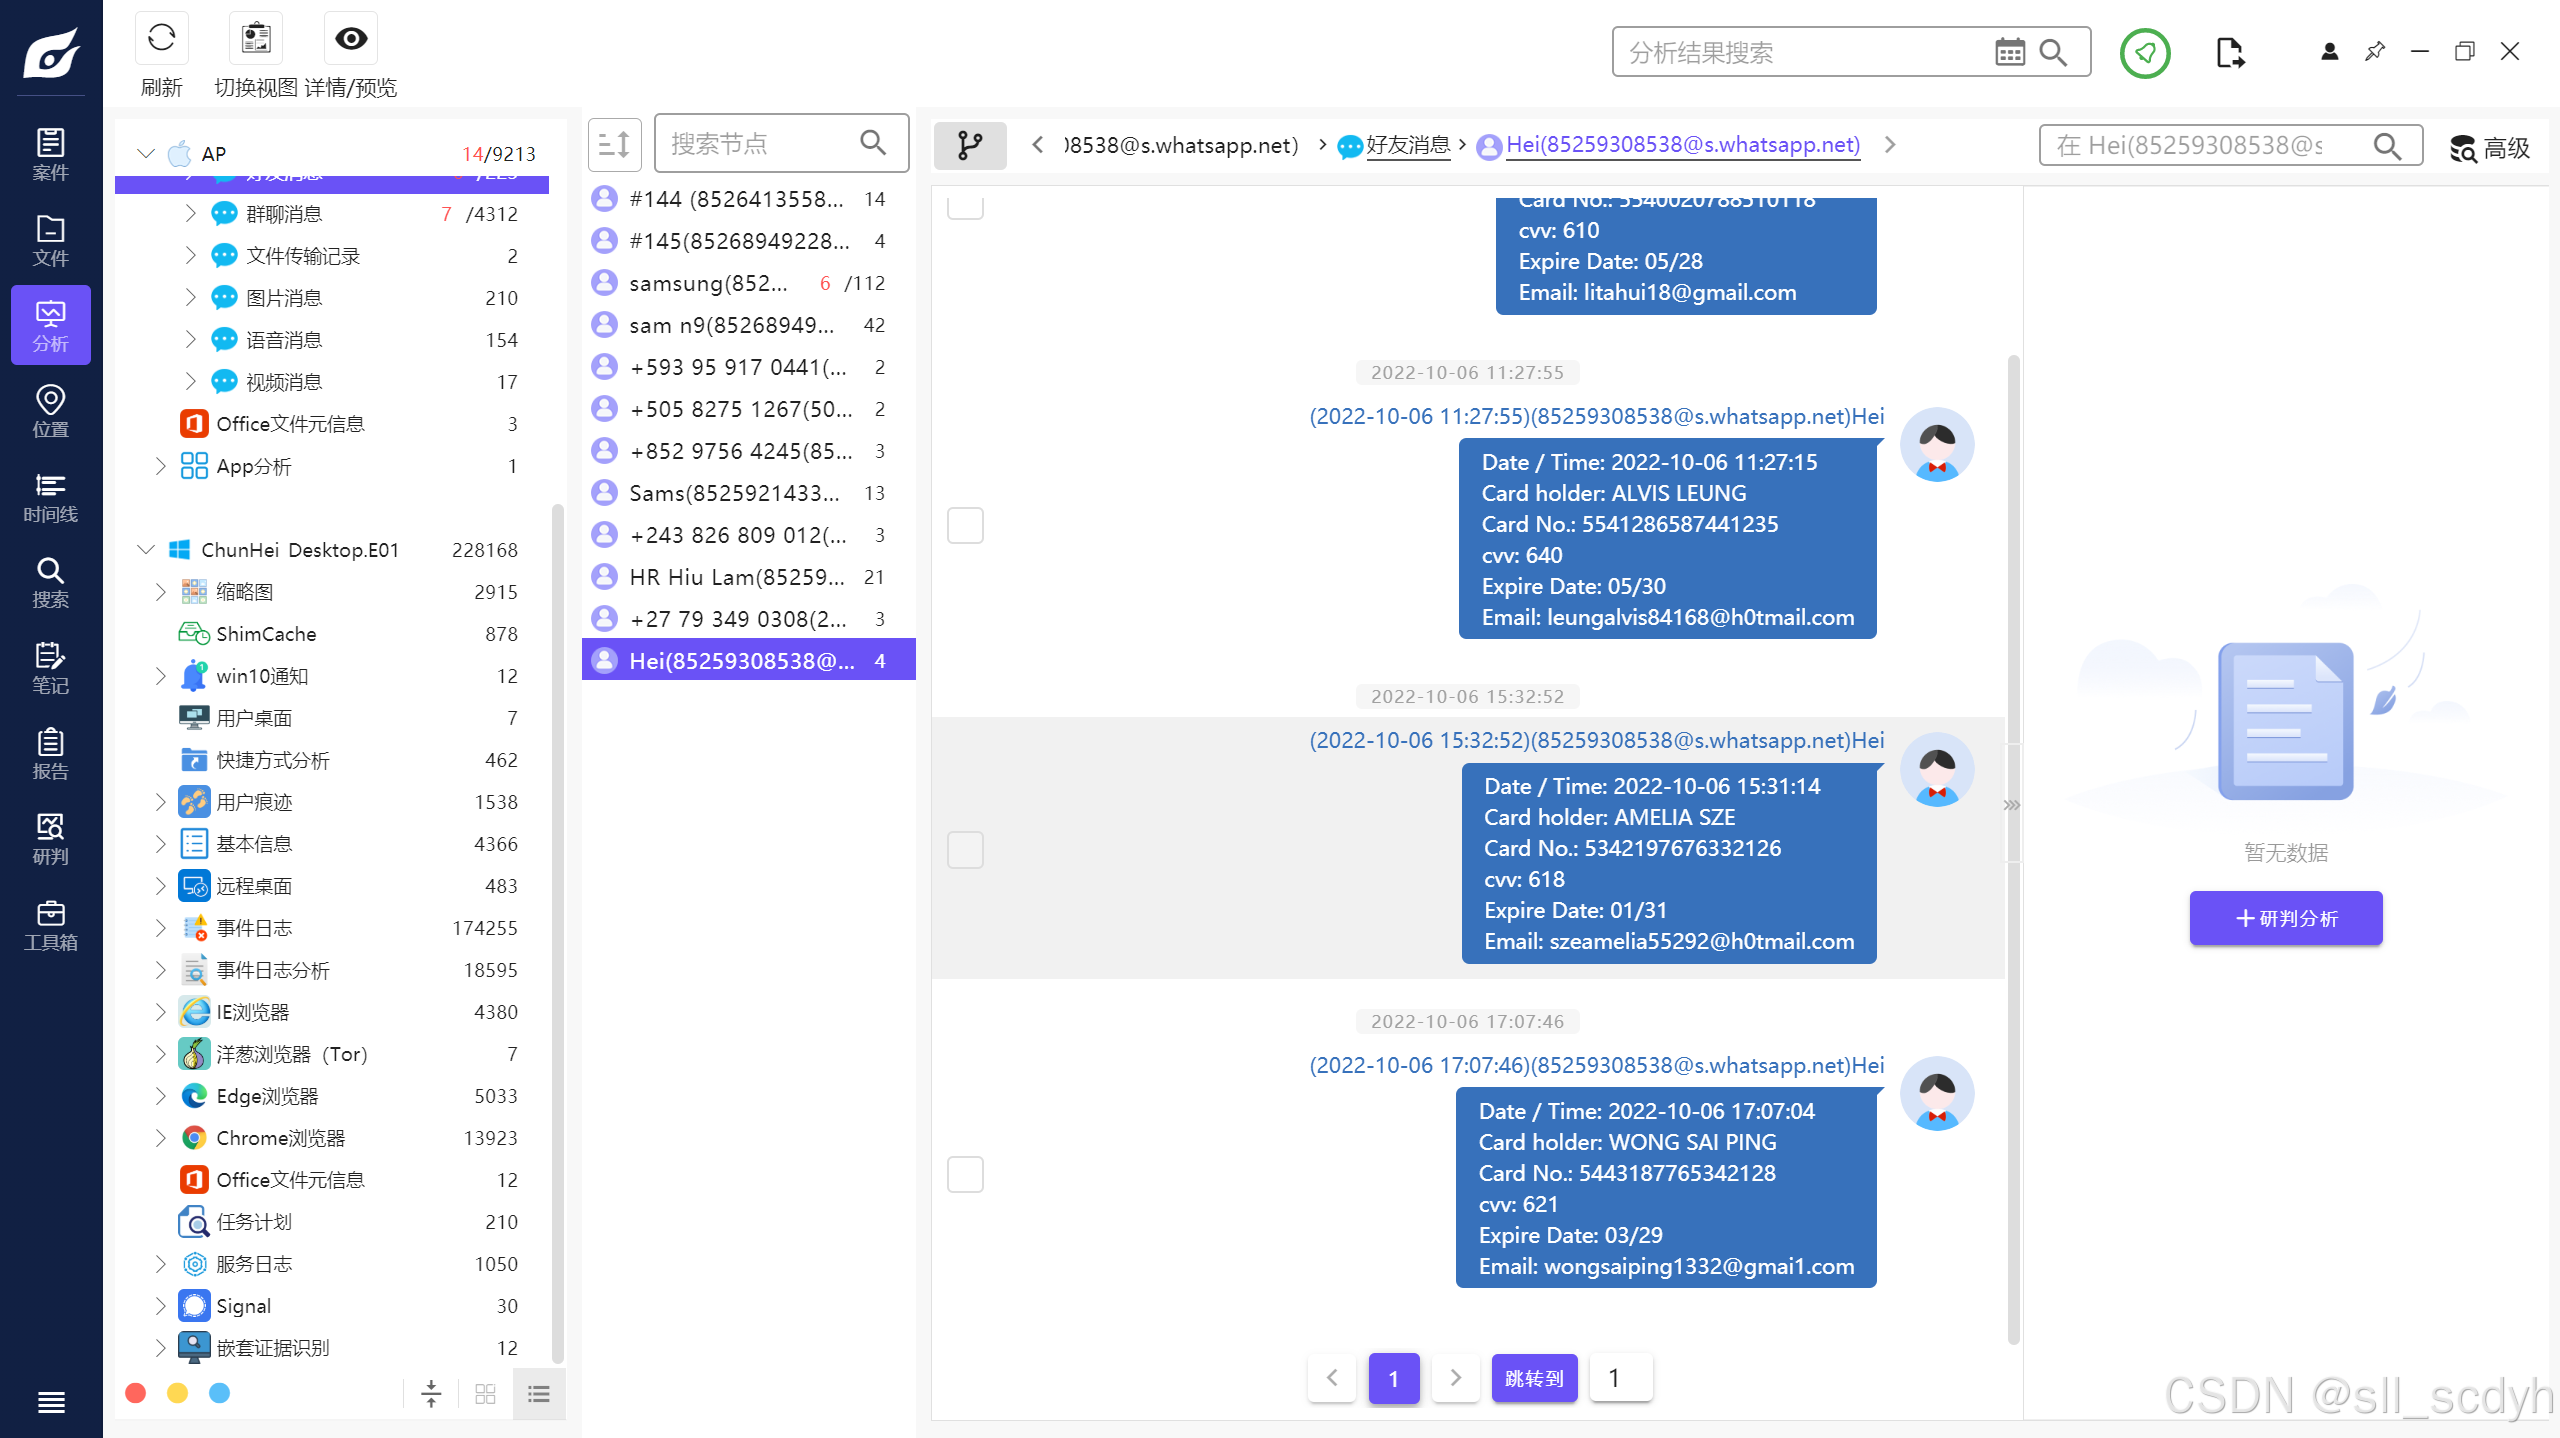Check the box beside ALVIS LEUNG message

coord(965,525)
